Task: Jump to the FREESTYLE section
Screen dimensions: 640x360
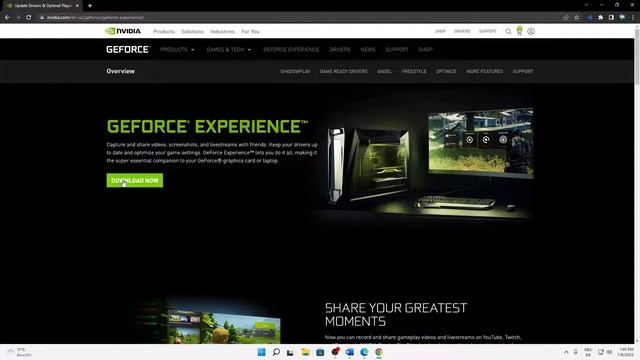Action: click(413, 71)
